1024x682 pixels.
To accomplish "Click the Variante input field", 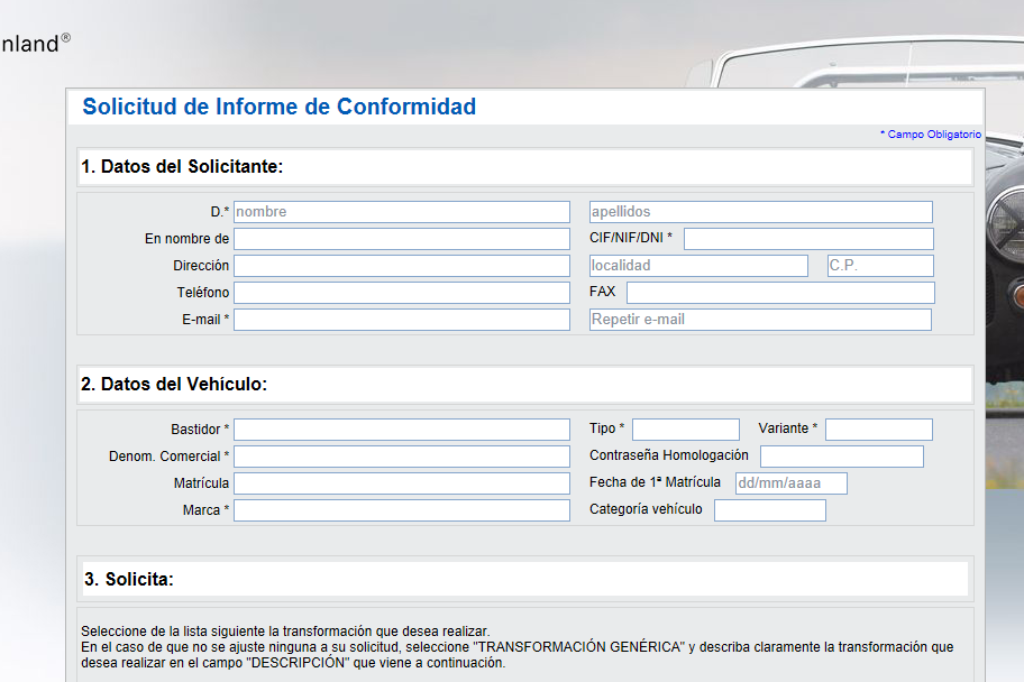I will coord(878,430).
